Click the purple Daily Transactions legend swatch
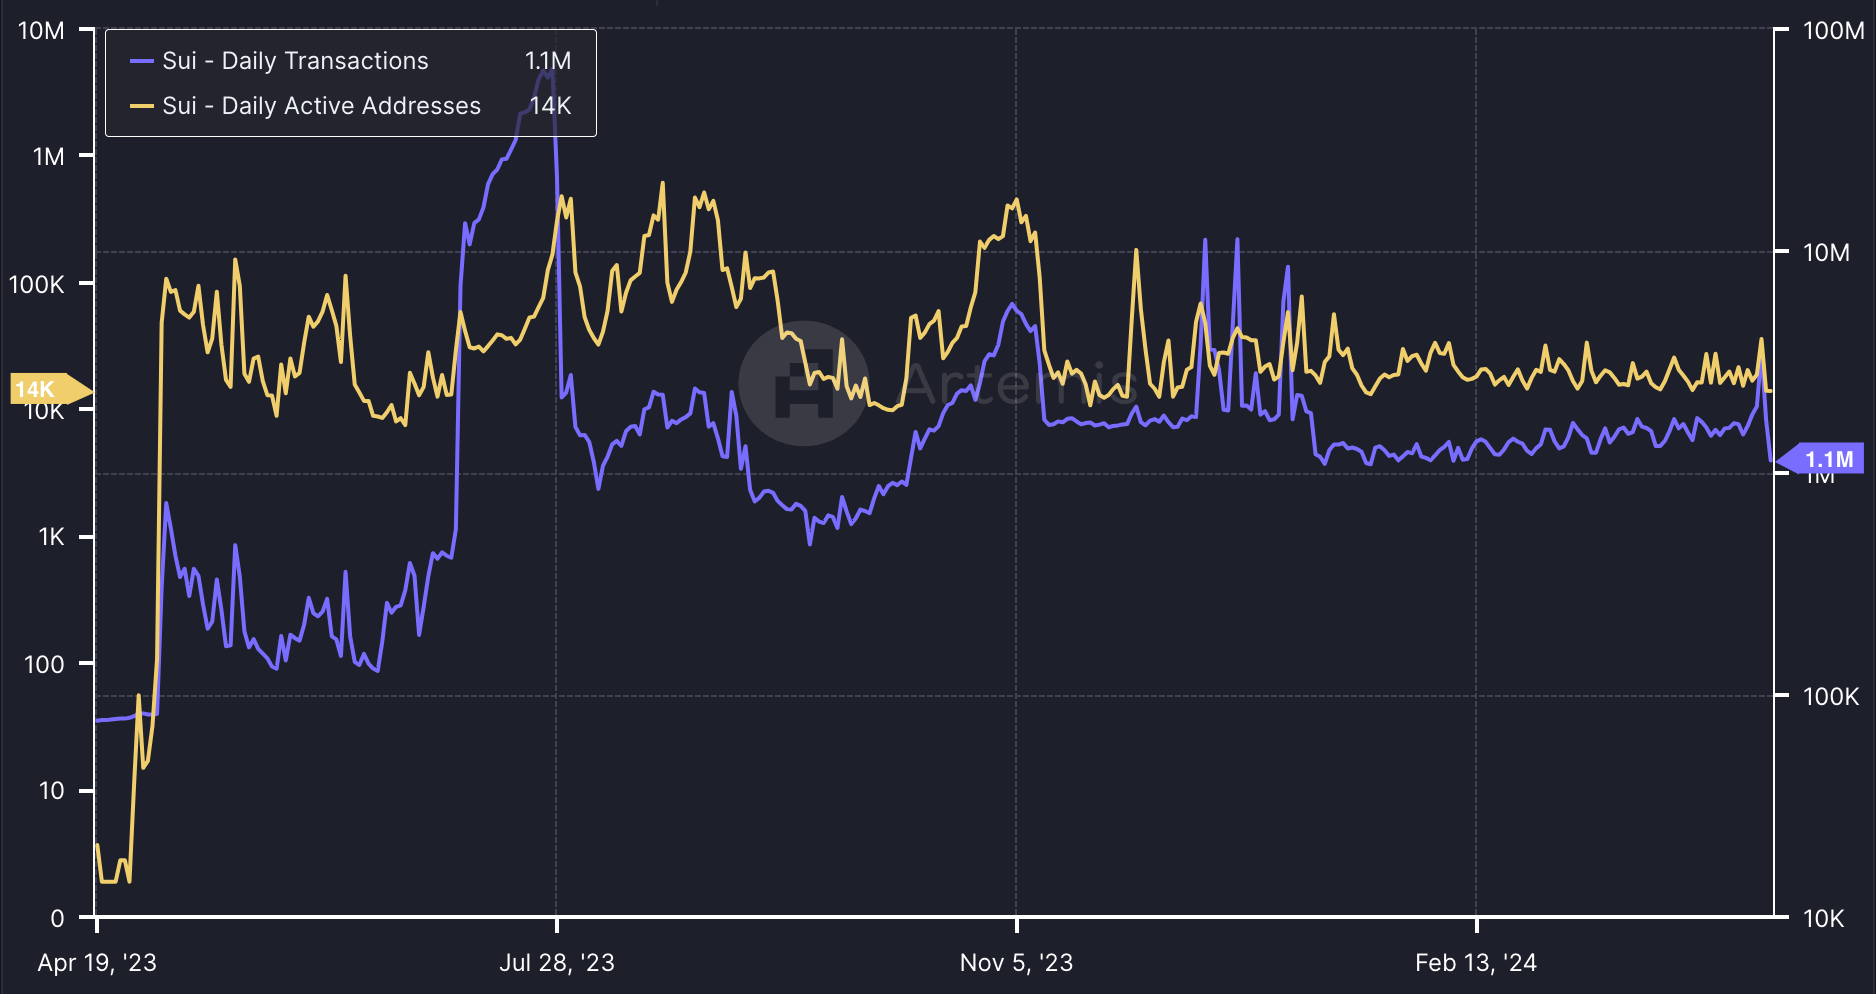The width and height of the screenshot is (1876, 994). click(142, 61)
